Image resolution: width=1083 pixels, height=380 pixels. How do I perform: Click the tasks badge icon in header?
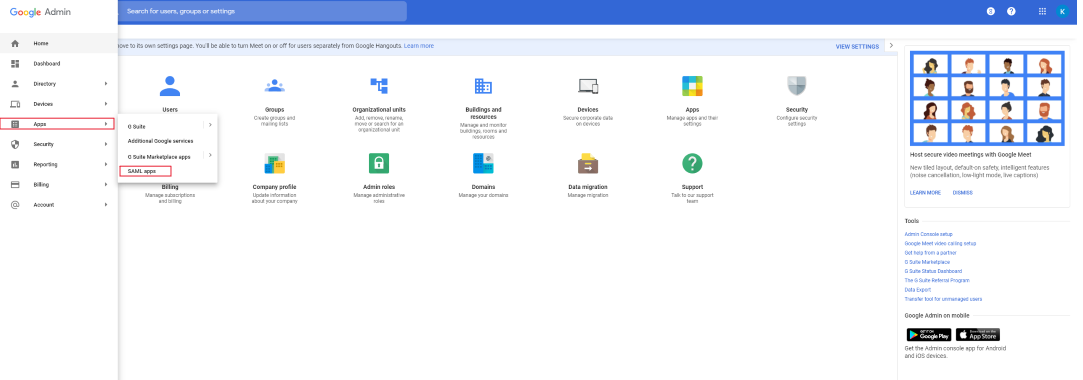coord(991,11)
